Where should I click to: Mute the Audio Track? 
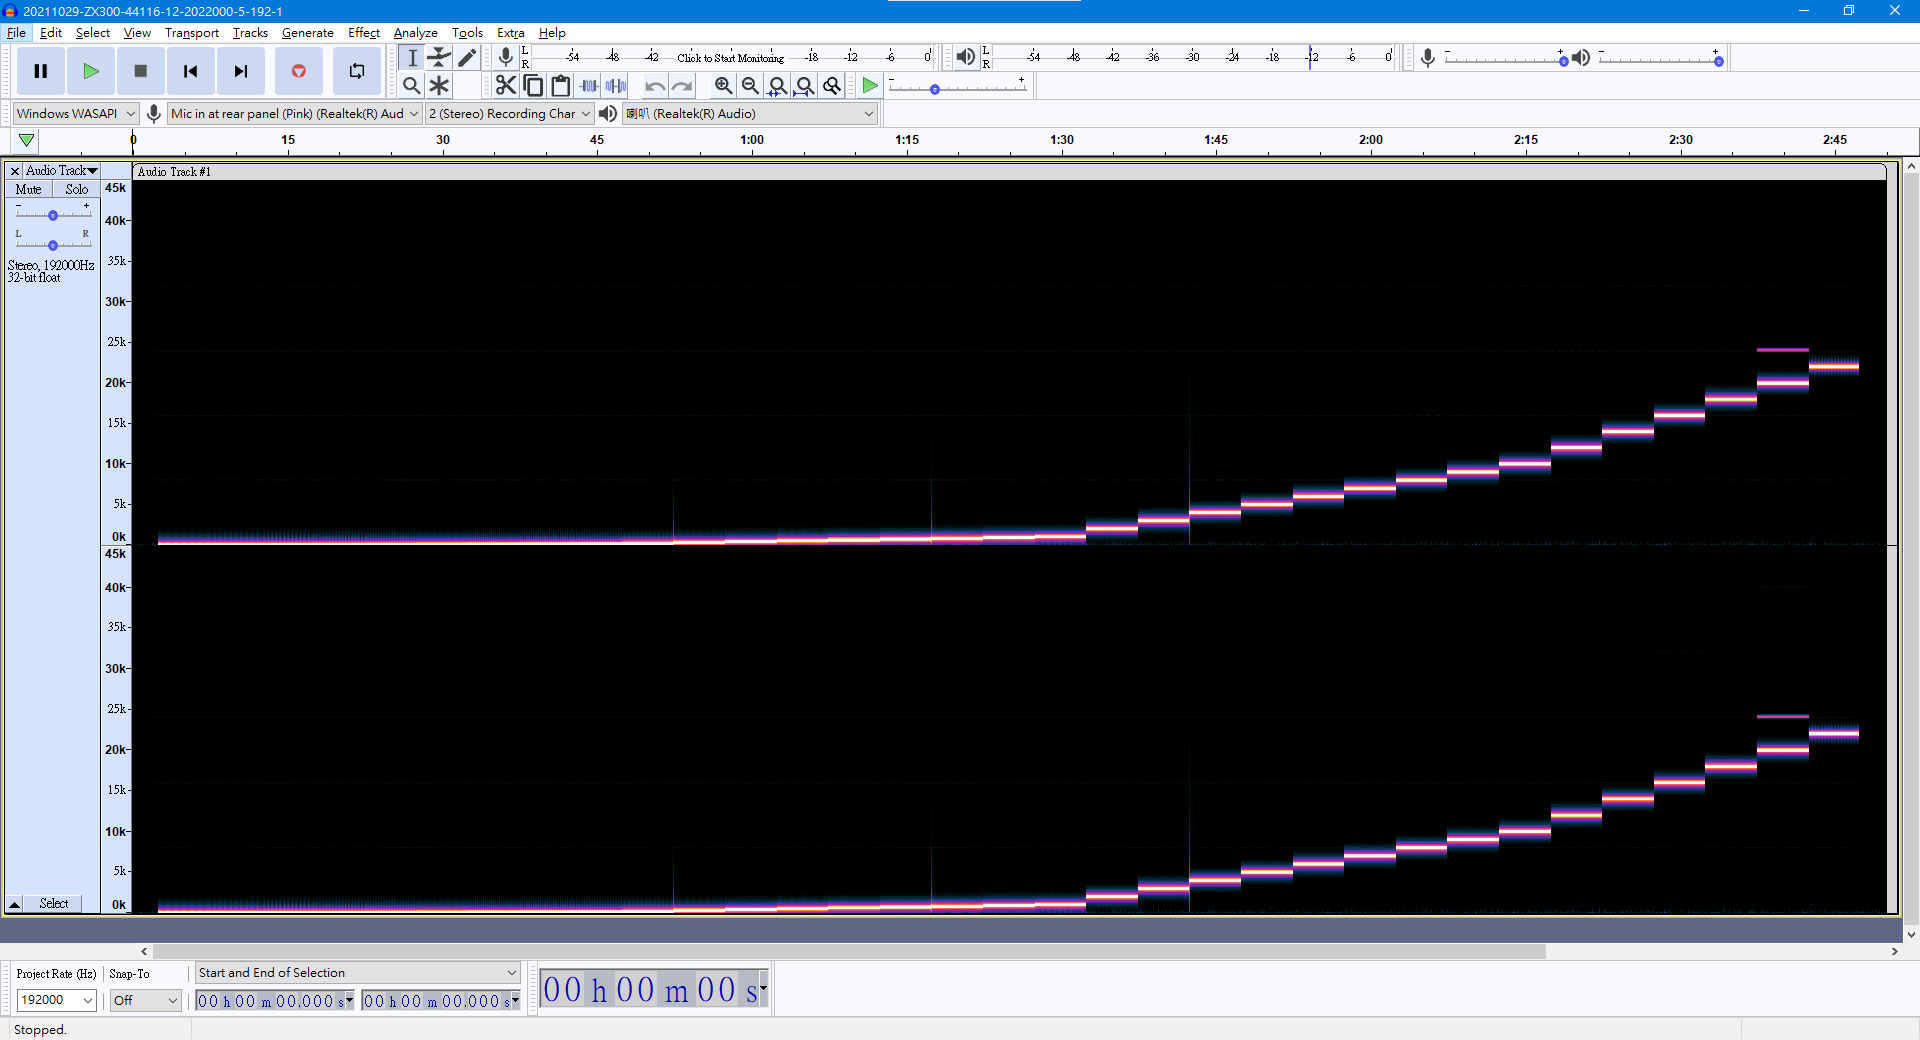click(x=29, y=189)
